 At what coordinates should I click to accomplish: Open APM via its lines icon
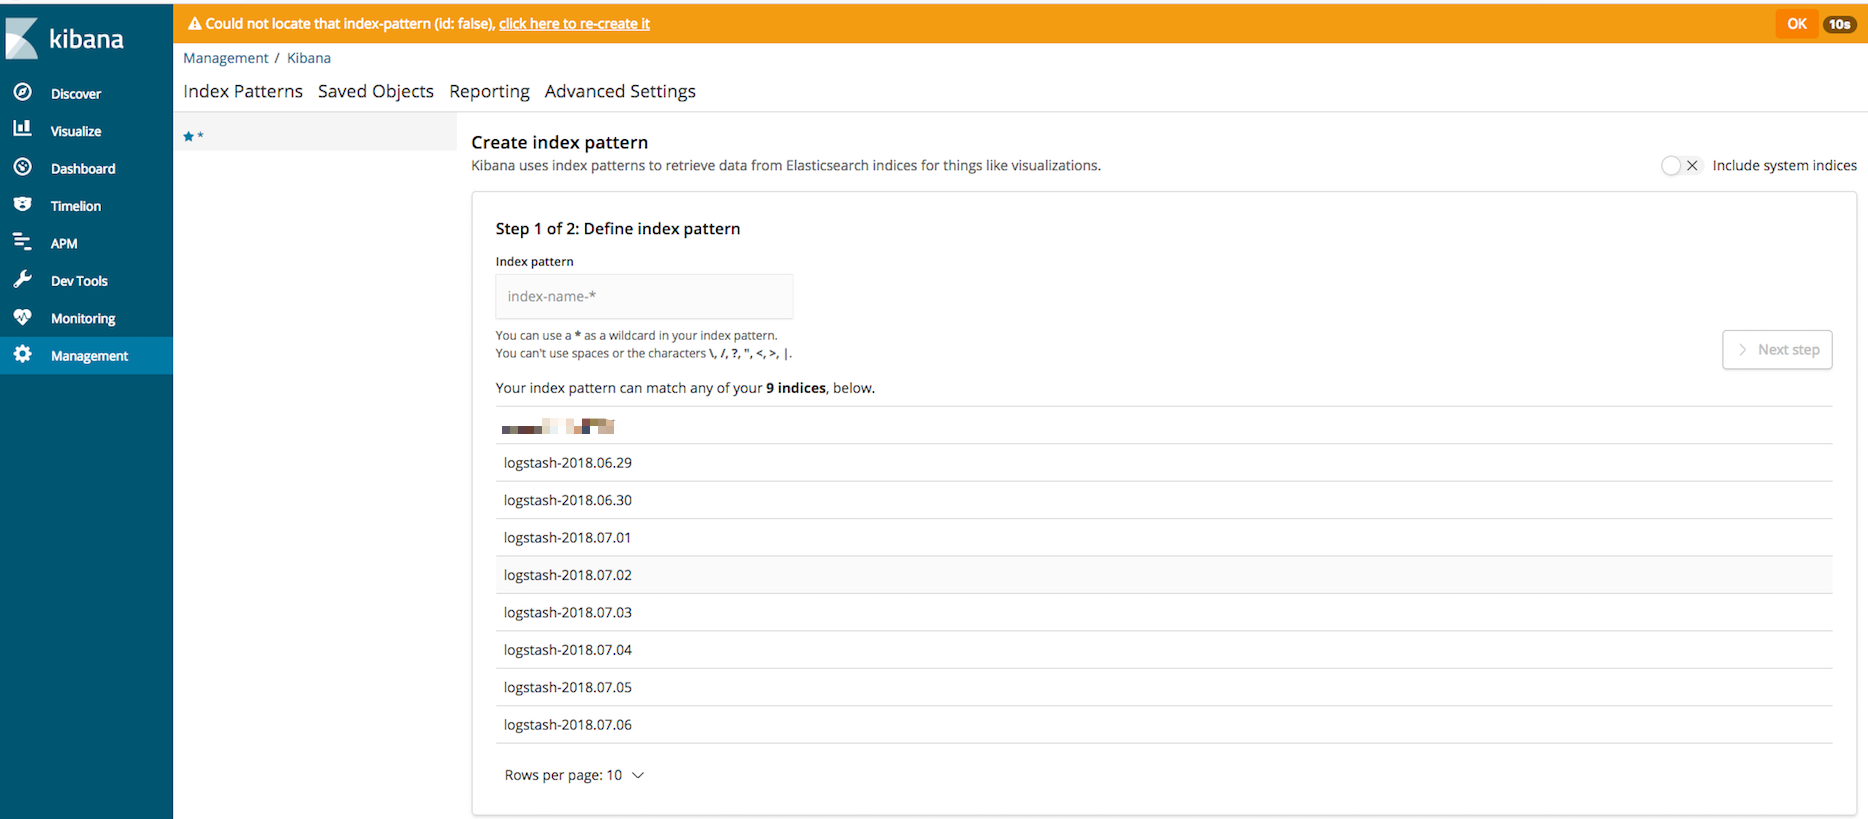(x=22, y=242)
